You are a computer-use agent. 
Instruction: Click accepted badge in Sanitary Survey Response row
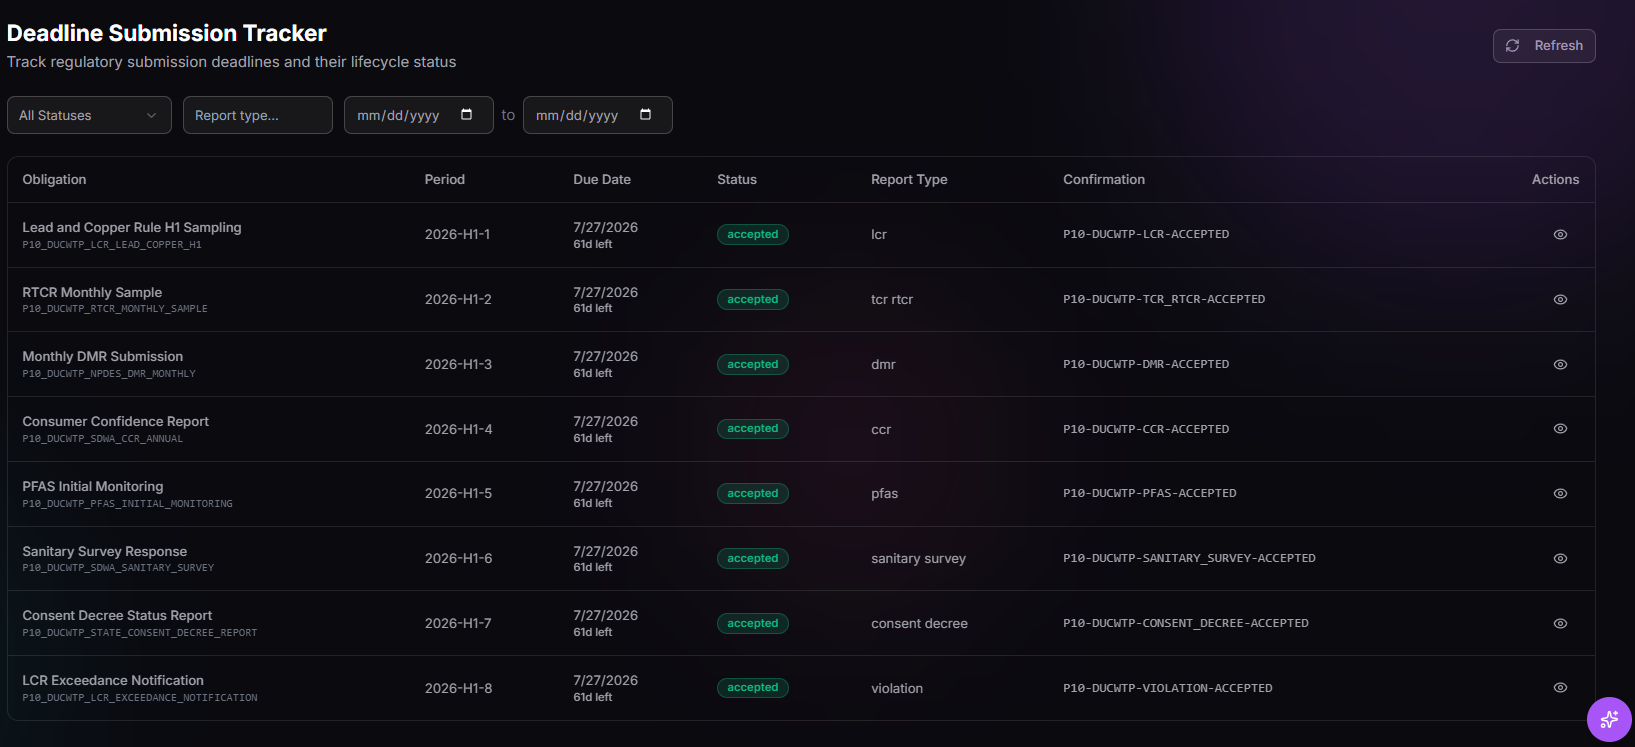(x=753, y=559)
